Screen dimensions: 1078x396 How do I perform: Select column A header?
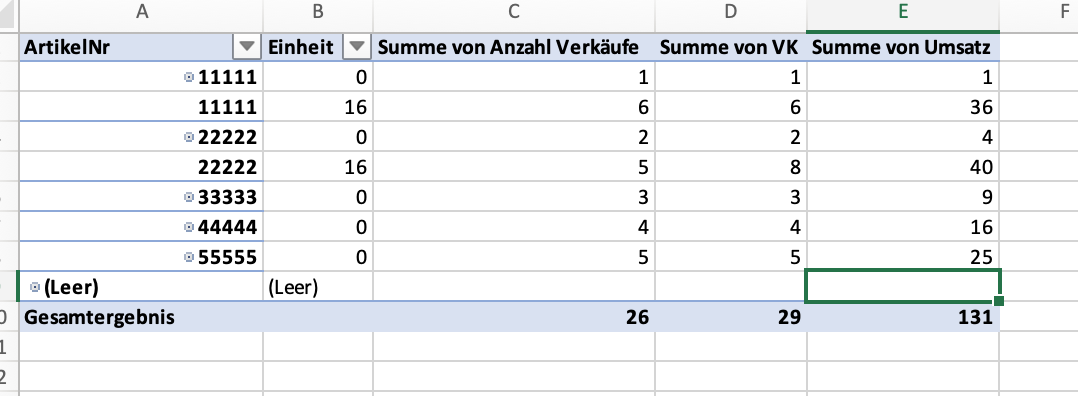[142, 11]
